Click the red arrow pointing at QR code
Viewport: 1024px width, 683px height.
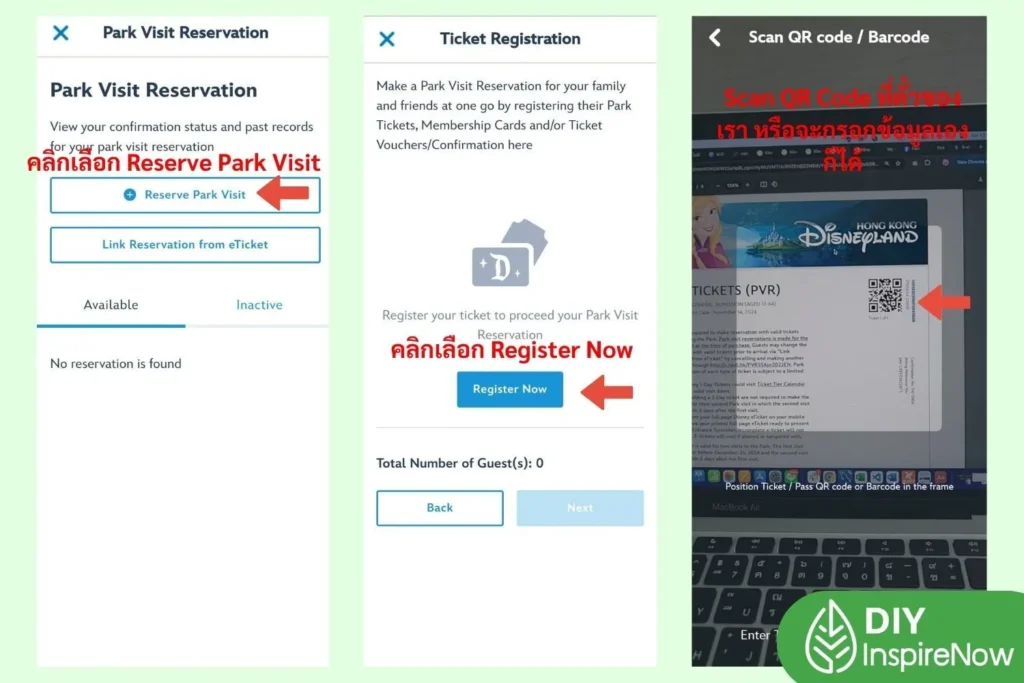(944, 302)
